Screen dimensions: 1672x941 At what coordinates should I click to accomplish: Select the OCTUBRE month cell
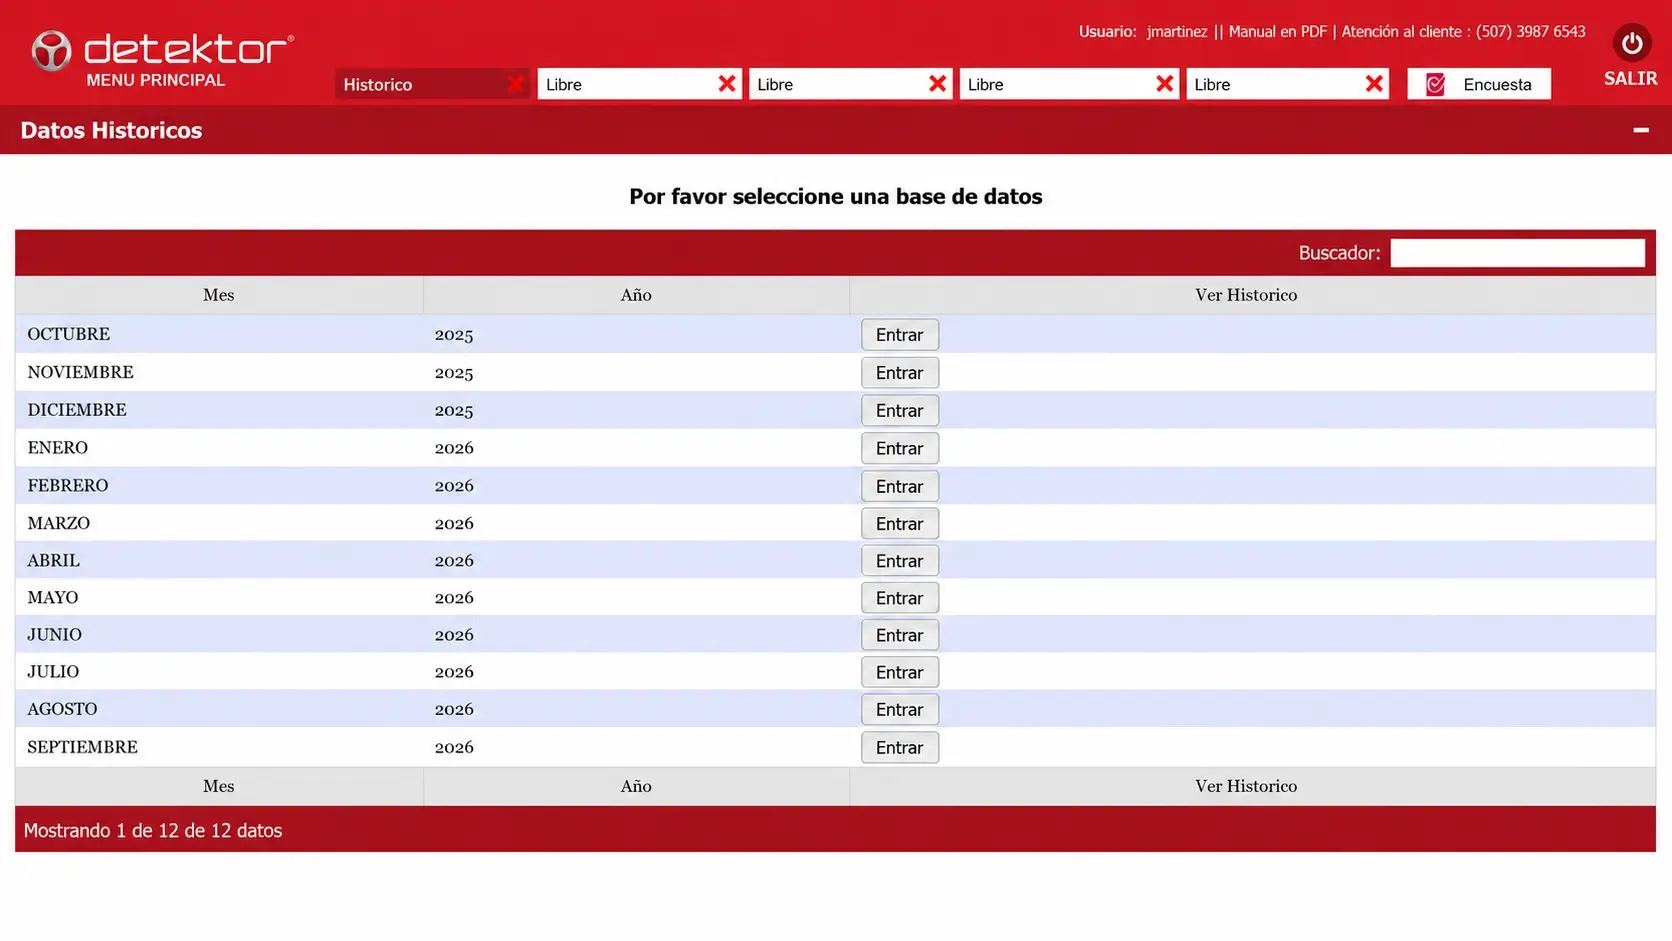pos(219,334)
